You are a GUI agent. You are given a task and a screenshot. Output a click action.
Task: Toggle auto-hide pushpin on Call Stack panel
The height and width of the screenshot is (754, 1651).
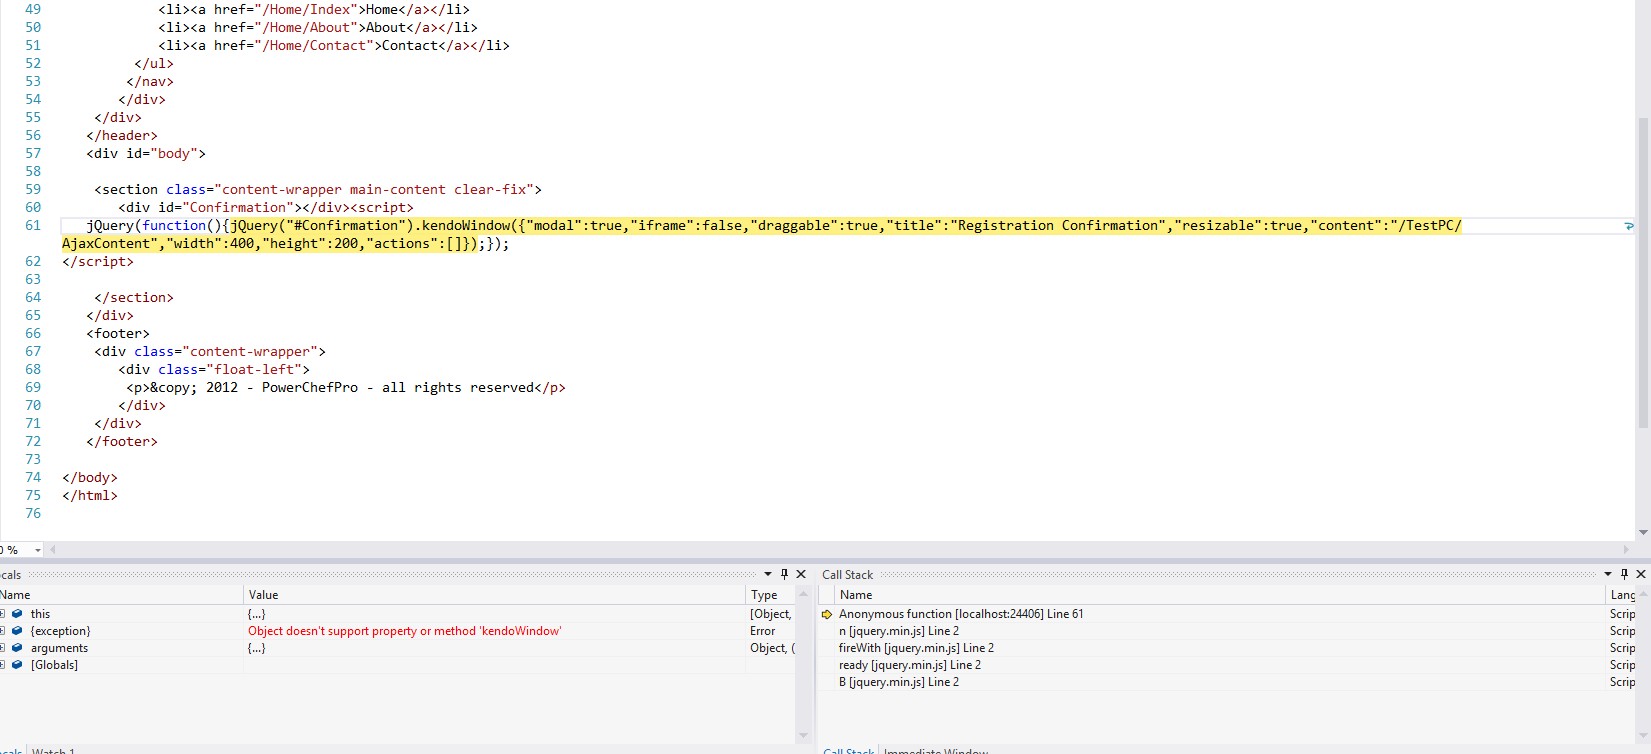pos(1624,574)
